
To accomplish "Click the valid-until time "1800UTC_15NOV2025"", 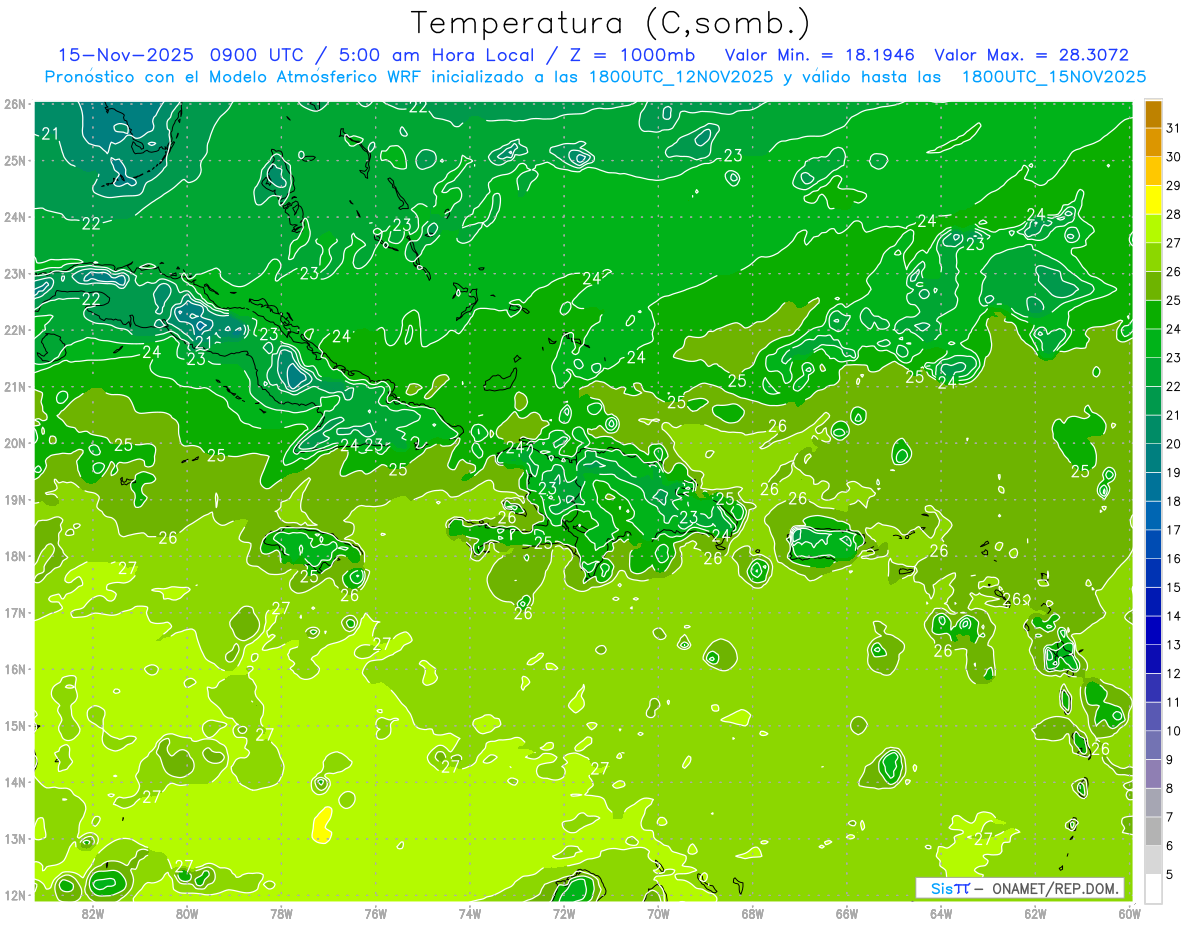I will [1053, 77].
